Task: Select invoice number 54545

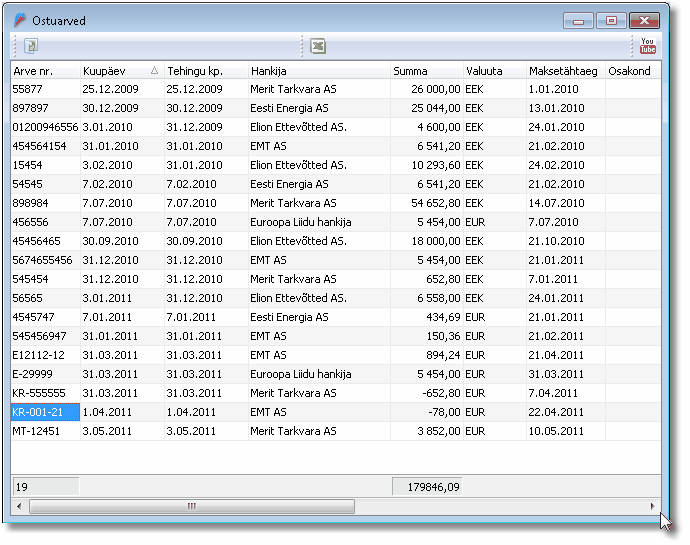Action: point(45,184)
